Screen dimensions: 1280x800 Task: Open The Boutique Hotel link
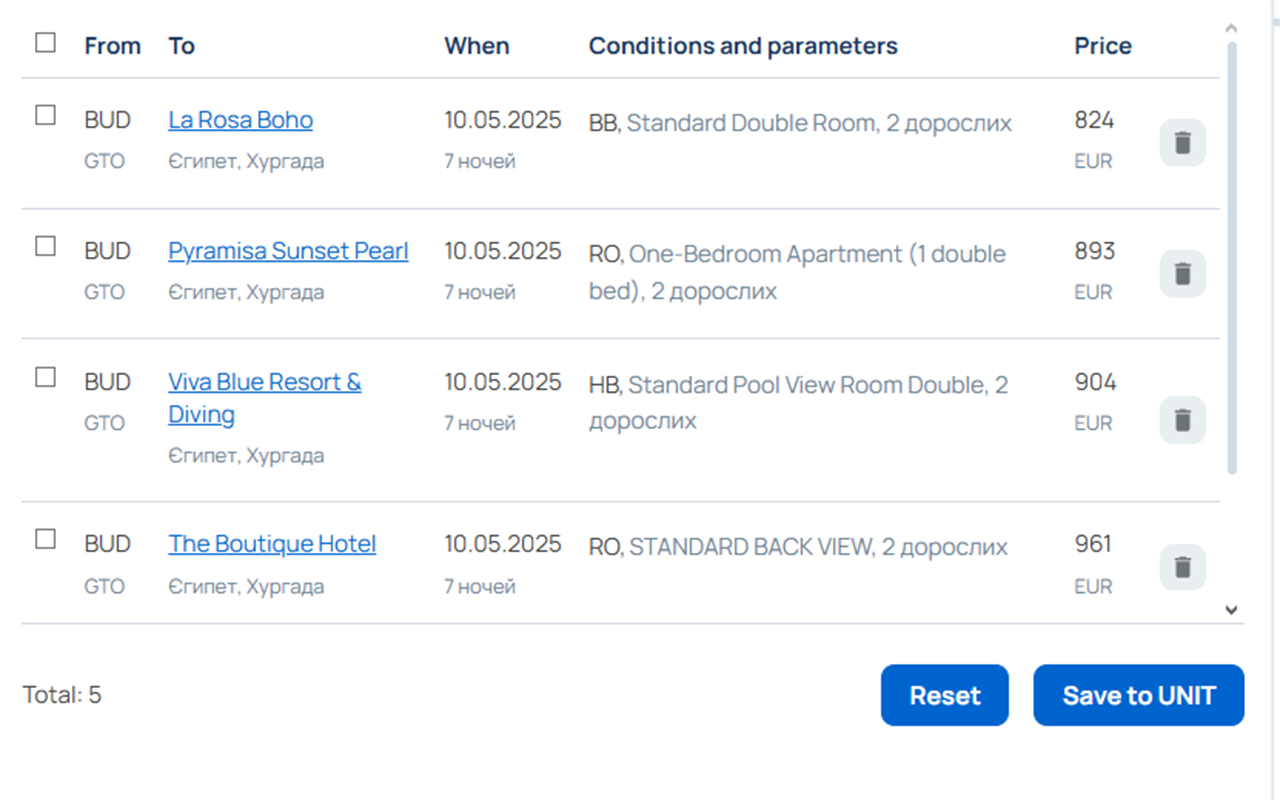click(272, 544)
